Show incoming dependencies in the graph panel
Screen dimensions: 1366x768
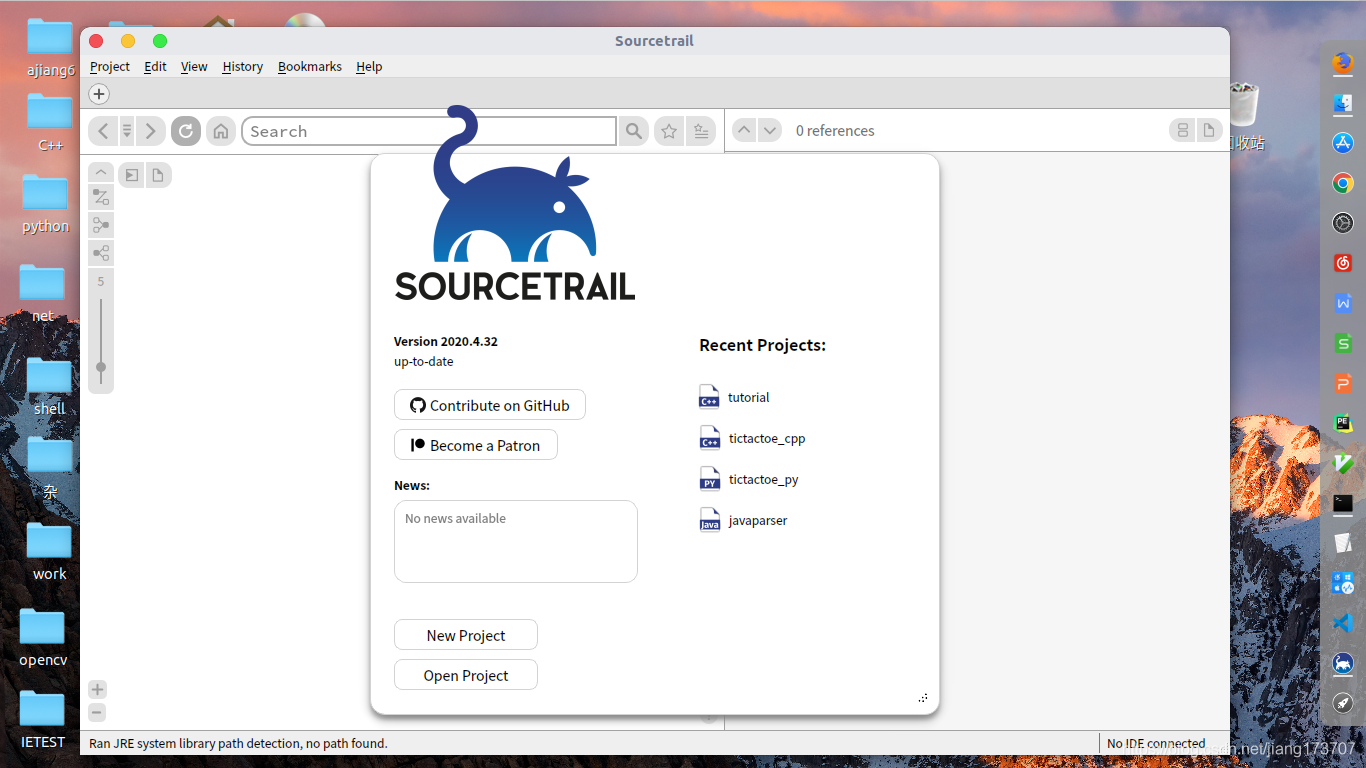coord(100,225)
